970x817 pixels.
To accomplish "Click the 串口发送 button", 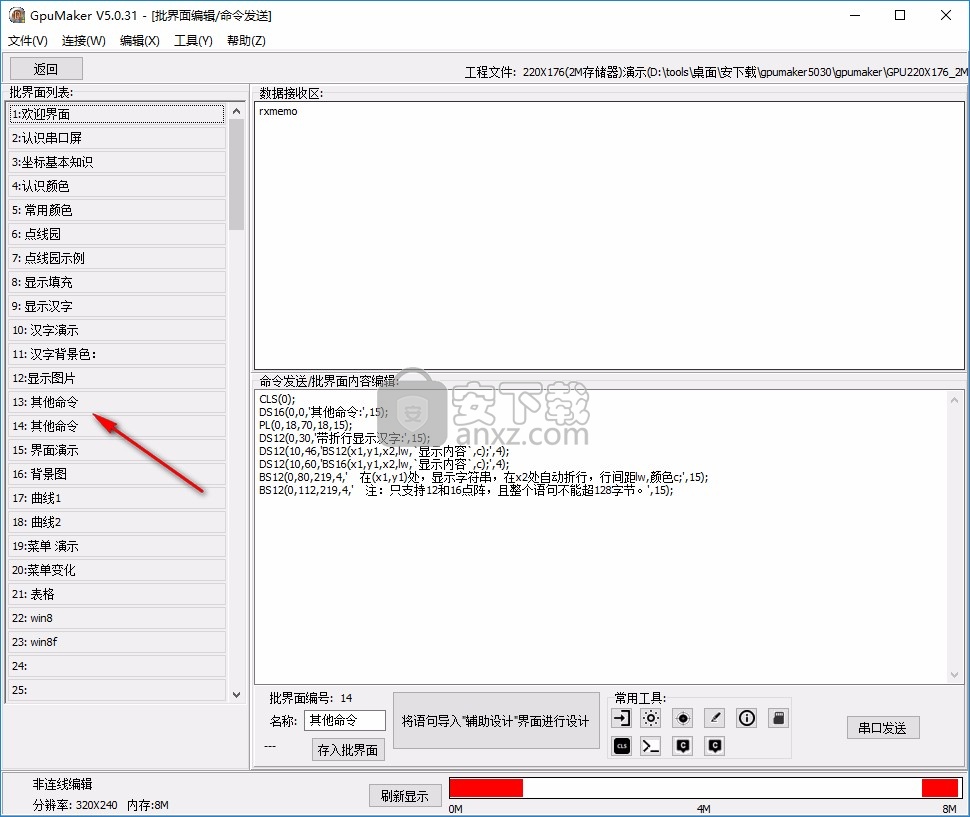I will click(883, 728).
